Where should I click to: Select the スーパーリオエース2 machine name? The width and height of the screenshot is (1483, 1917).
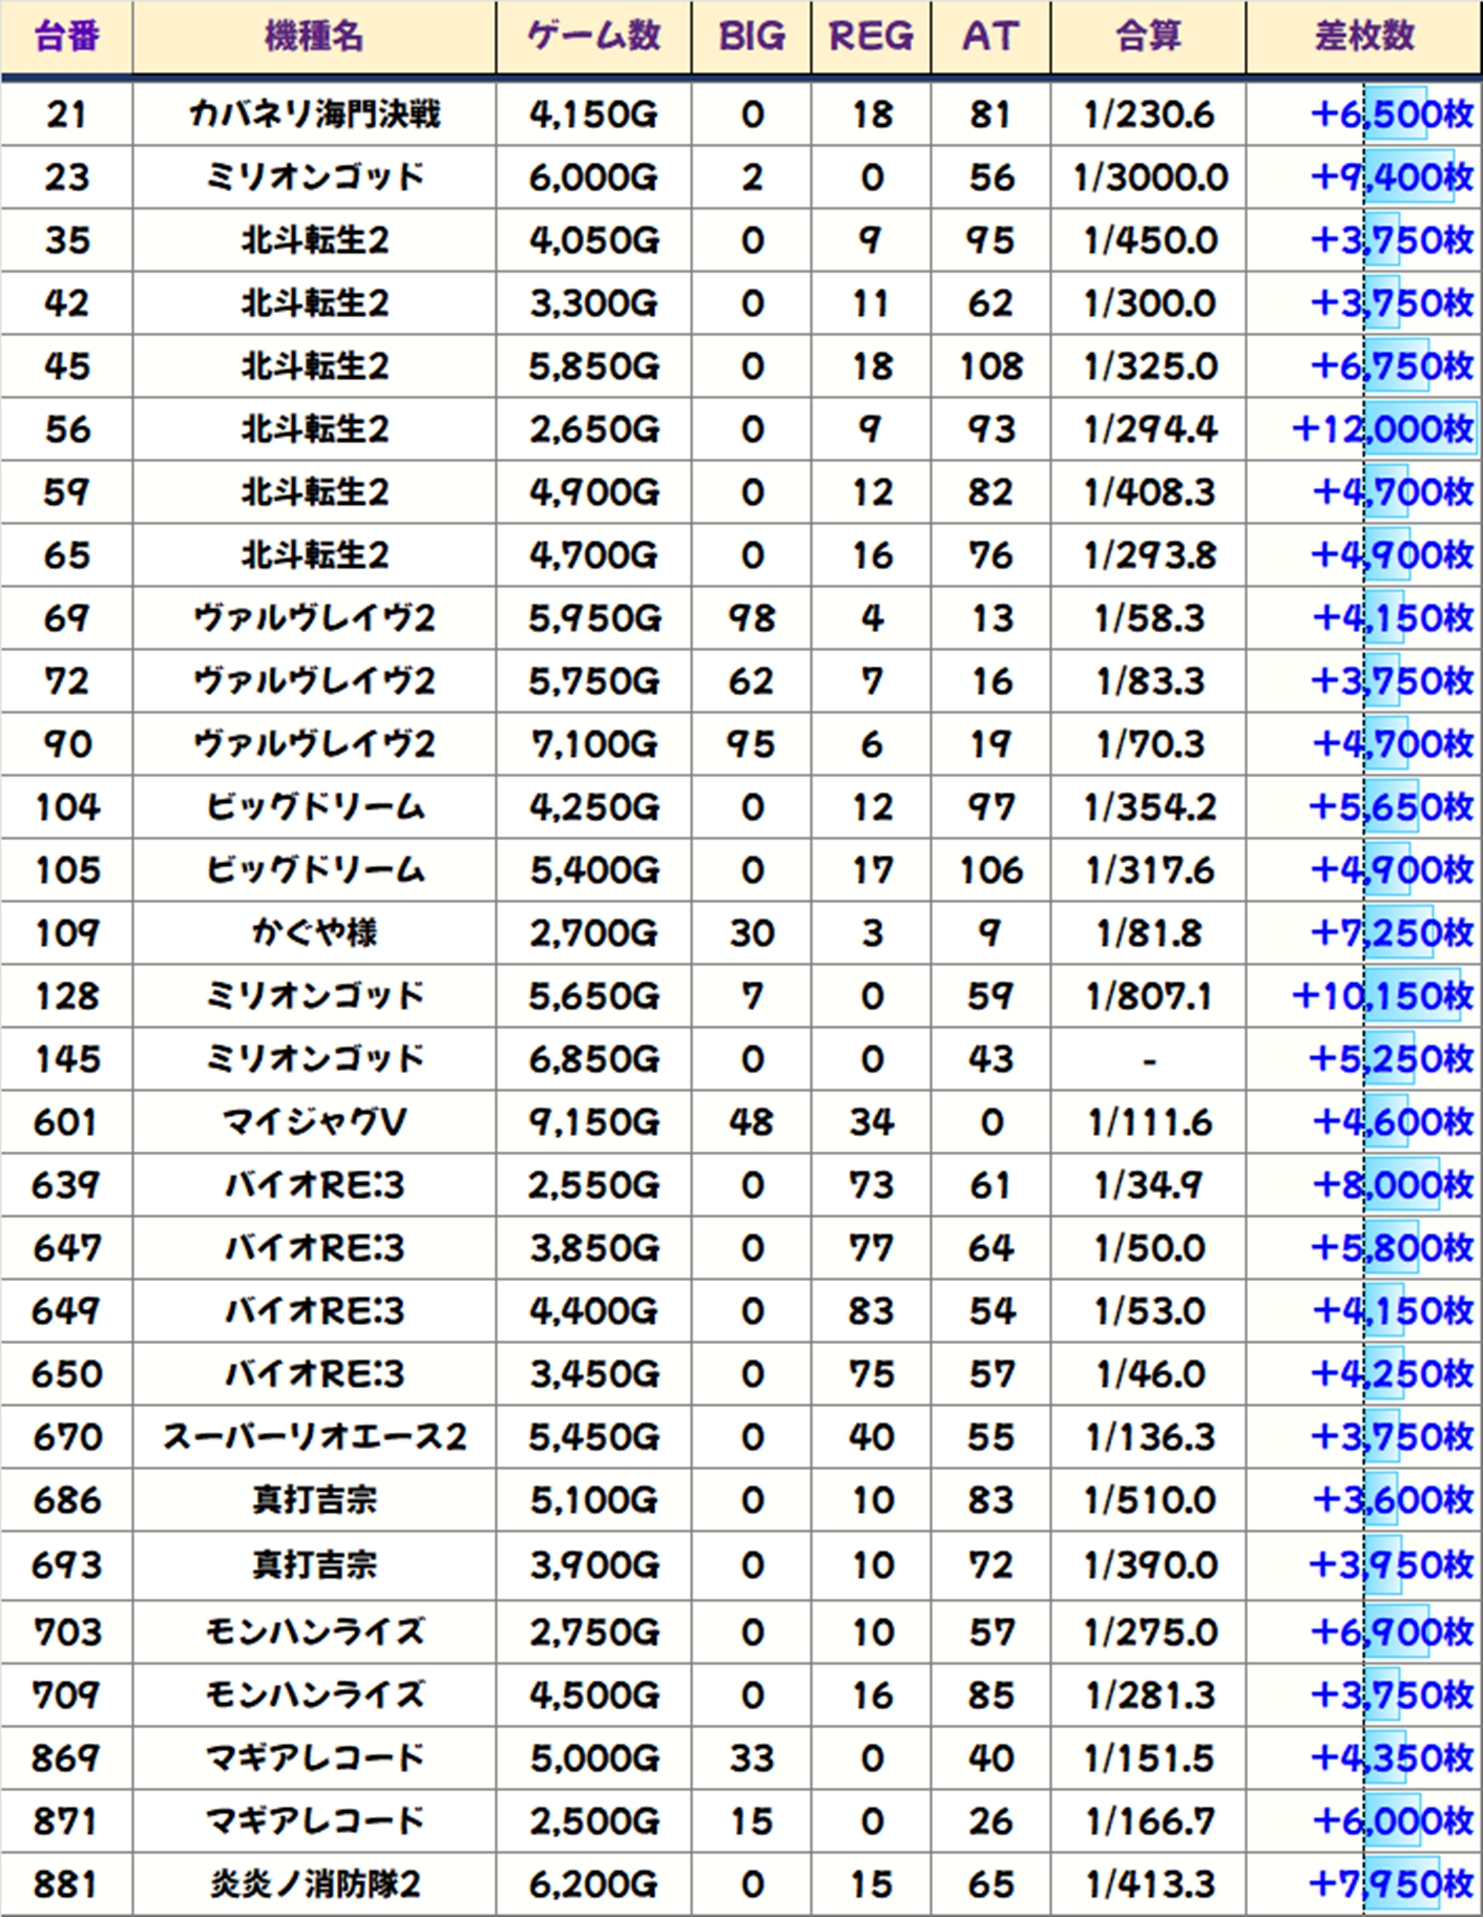314,1438
